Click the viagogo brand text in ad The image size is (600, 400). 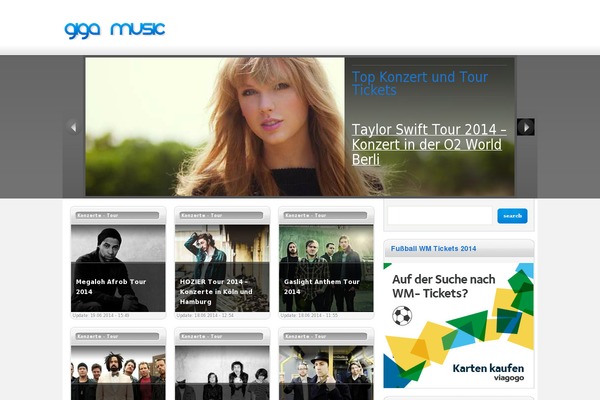click(509, 378)
